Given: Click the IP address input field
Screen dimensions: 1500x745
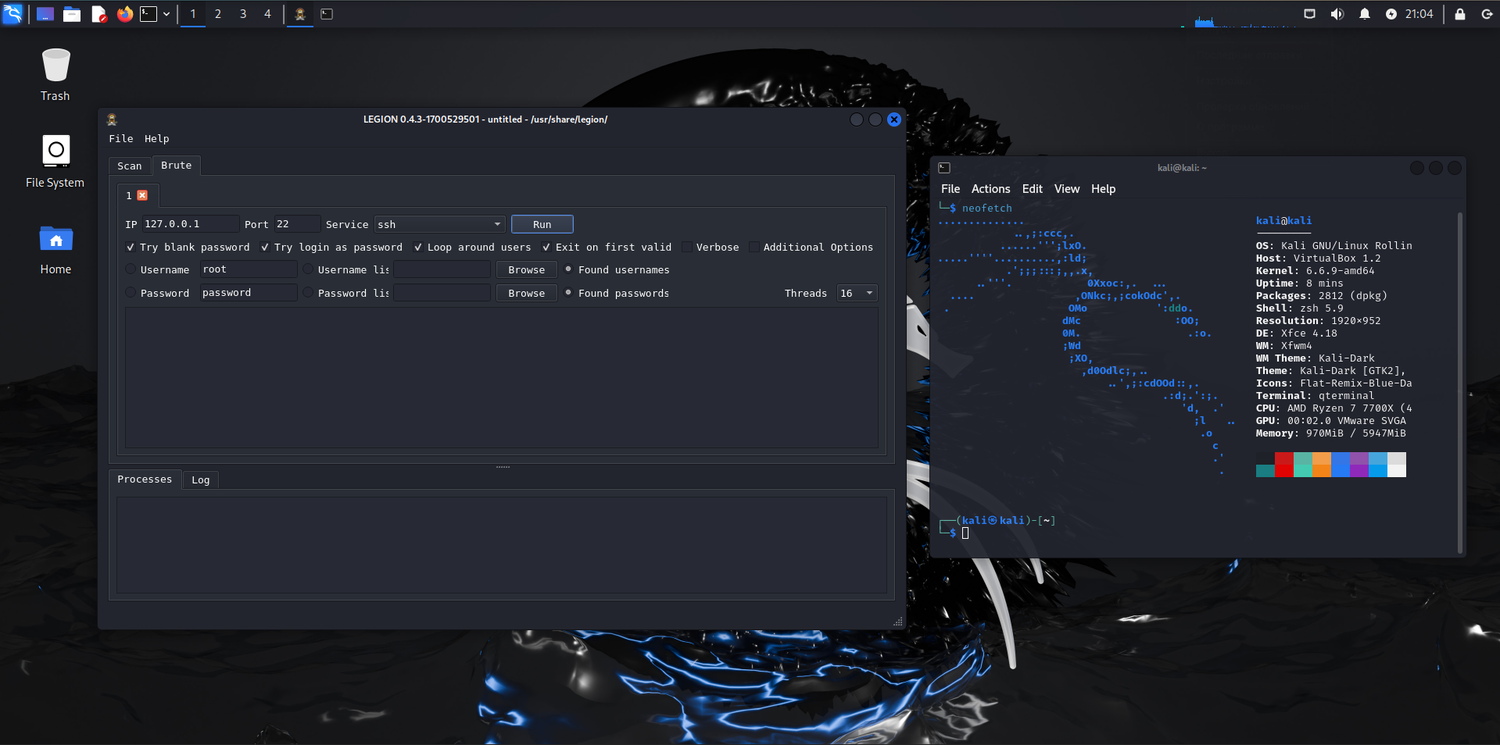Looking at the screenshot, I should point(190,224).
